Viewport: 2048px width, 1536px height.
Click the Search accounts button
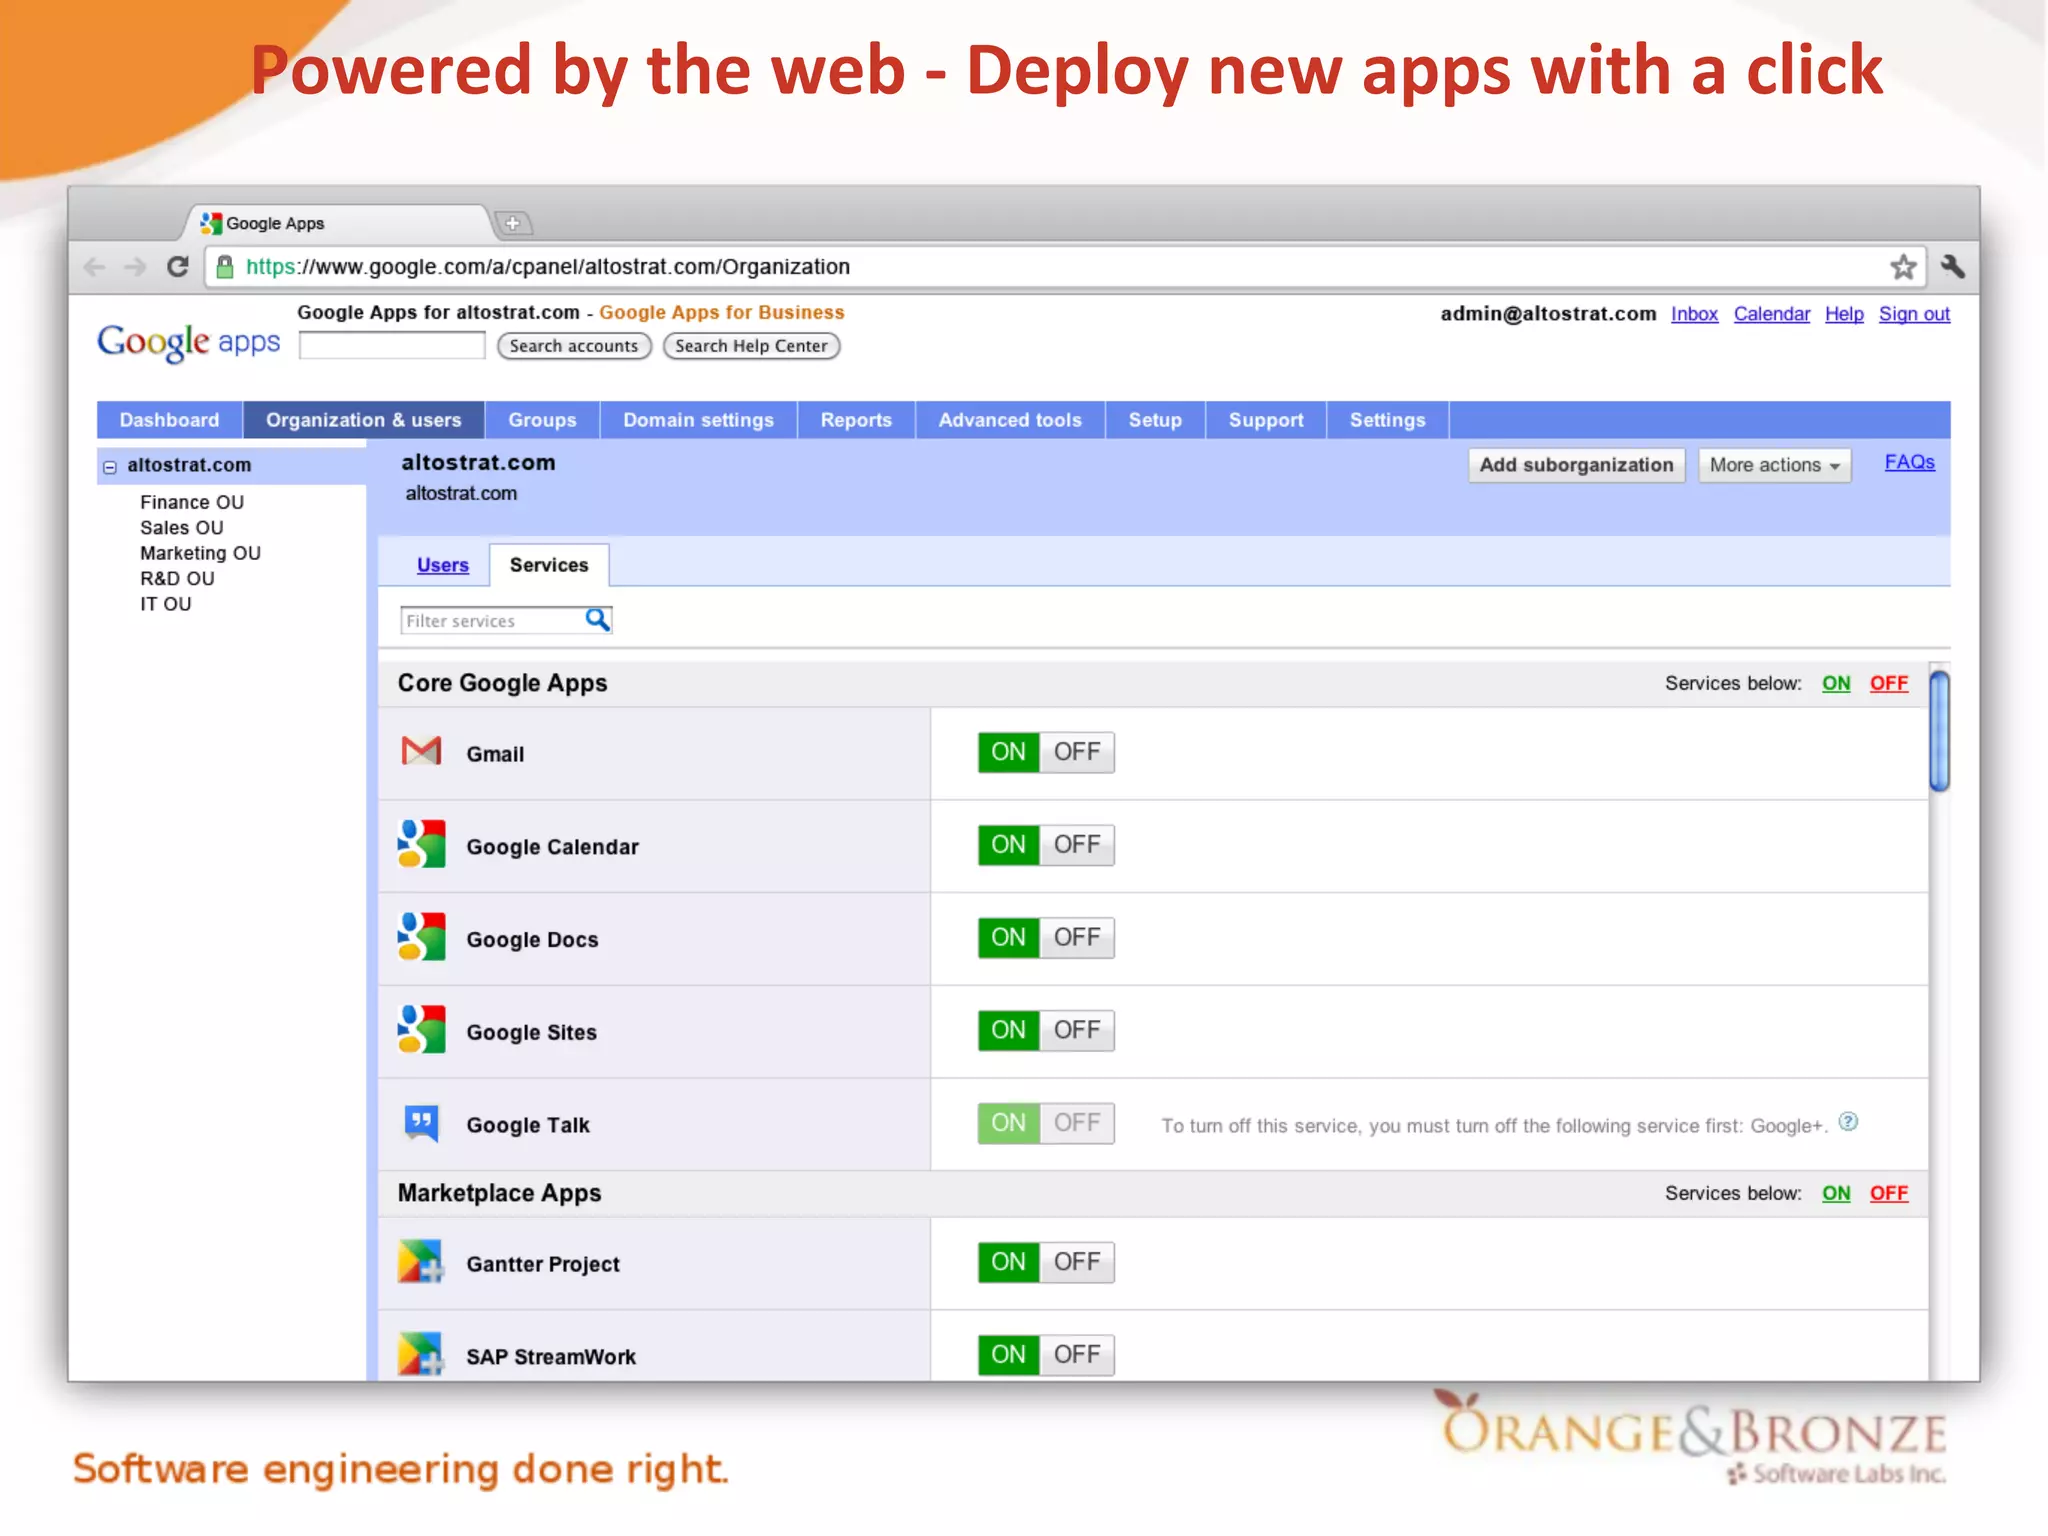[x=574, y=346]
